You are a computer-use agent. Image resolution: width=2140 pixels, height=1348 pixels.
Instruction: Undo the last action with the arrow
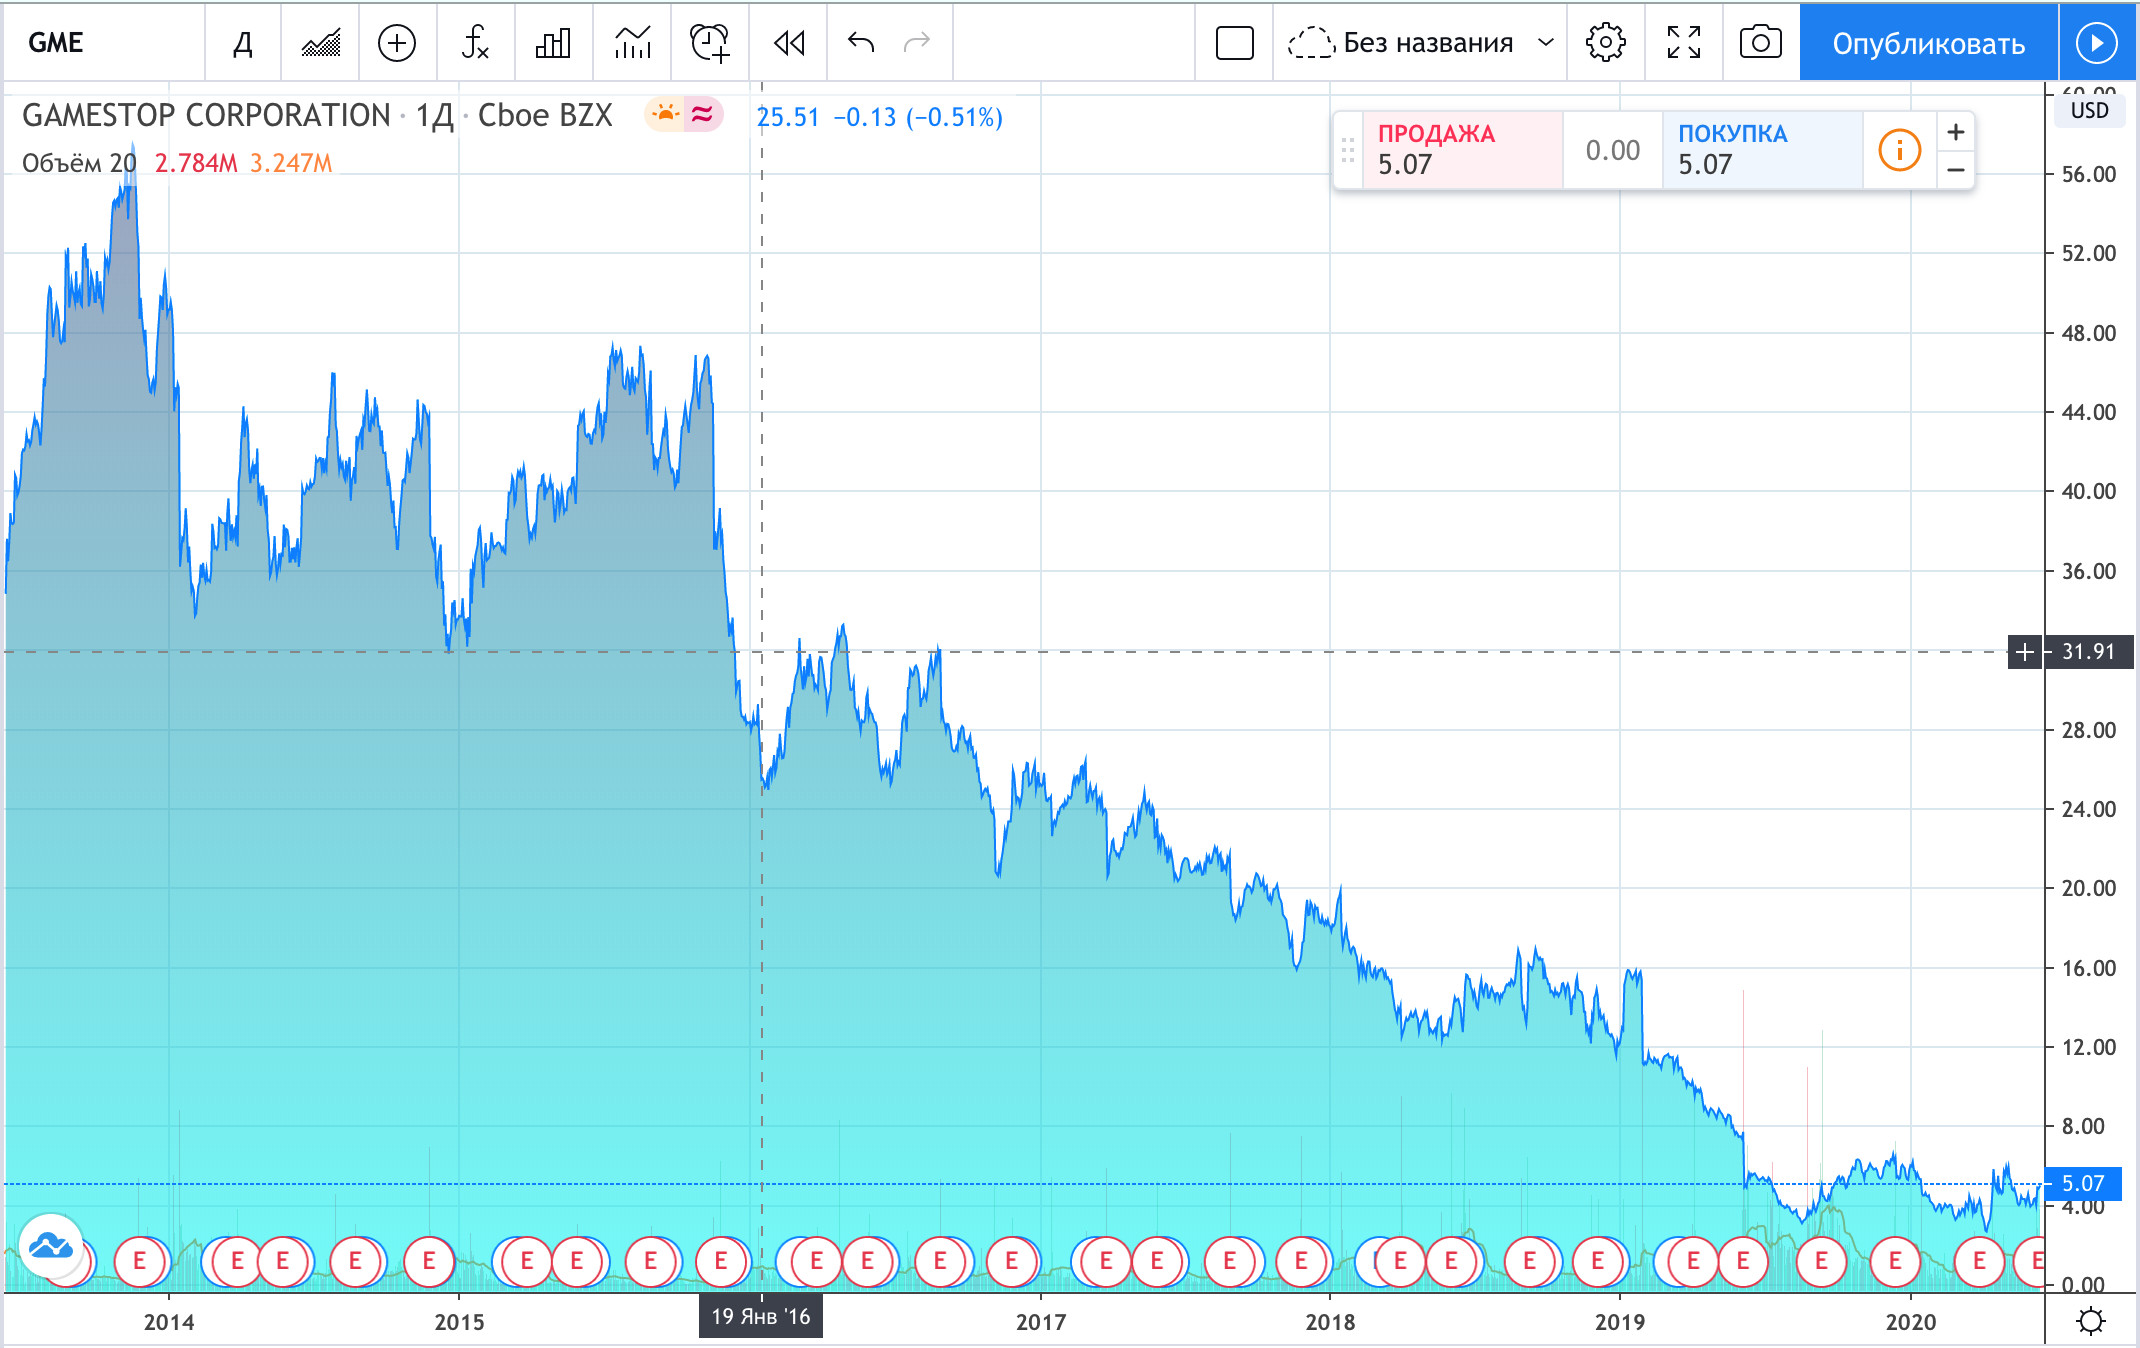(x=861, y=43)
